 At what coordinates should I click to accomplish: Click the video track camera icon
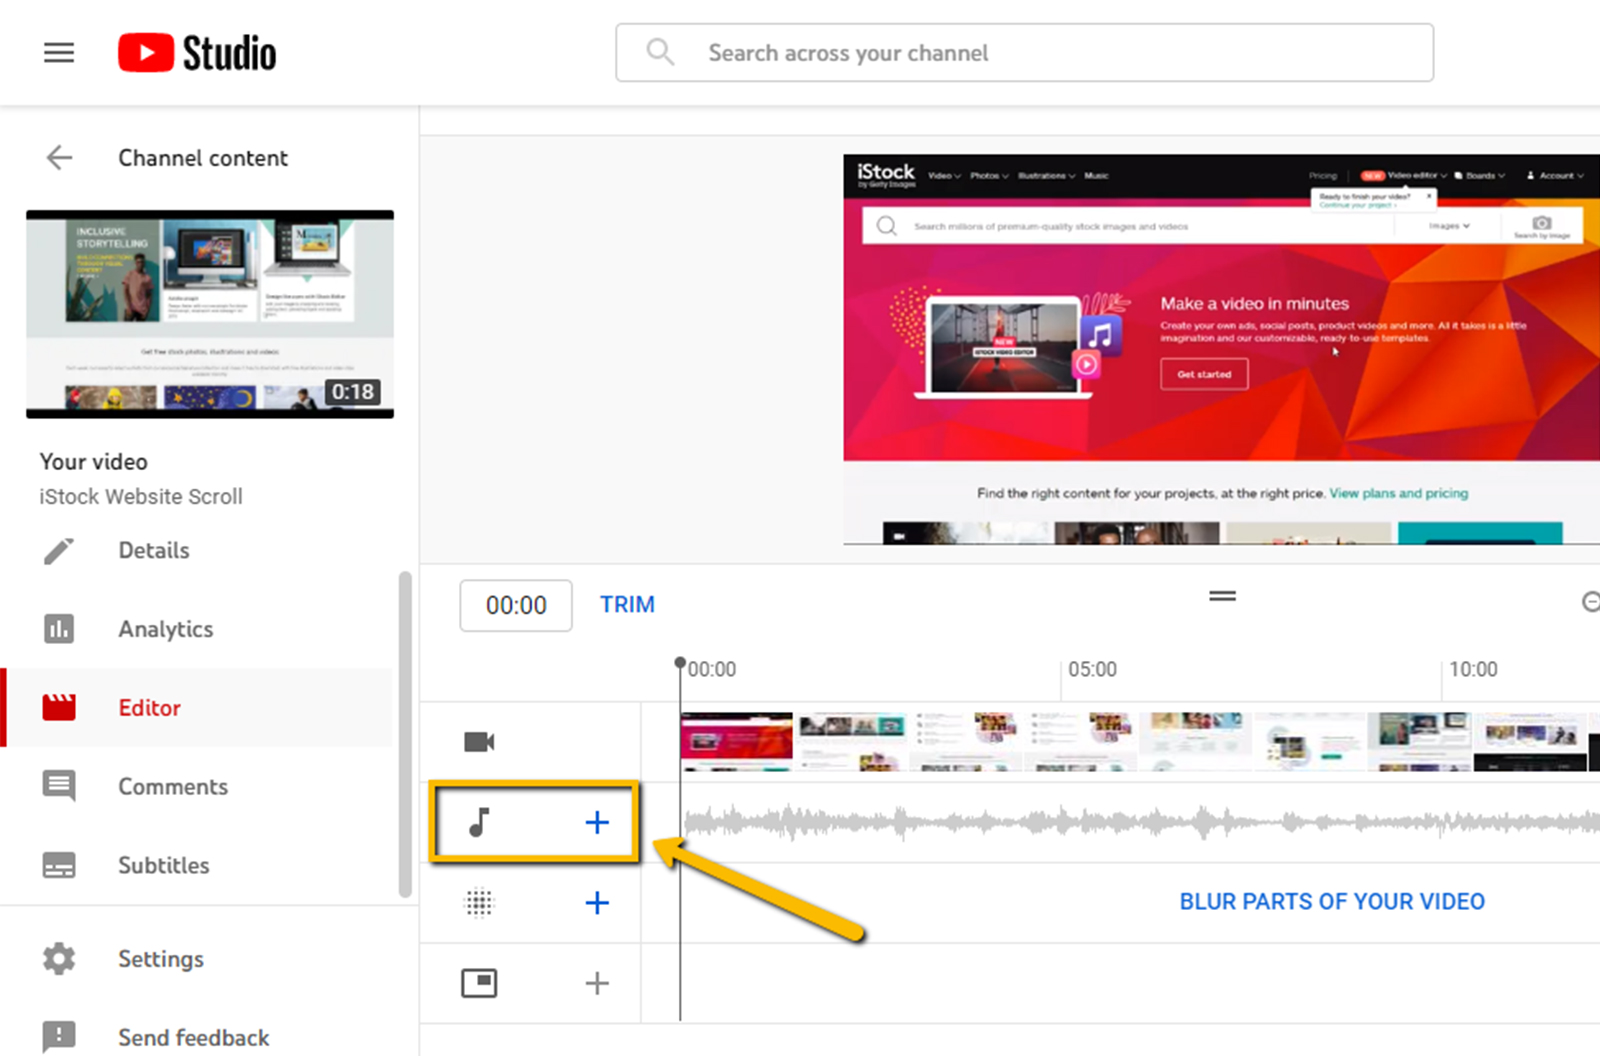(479, 742)
